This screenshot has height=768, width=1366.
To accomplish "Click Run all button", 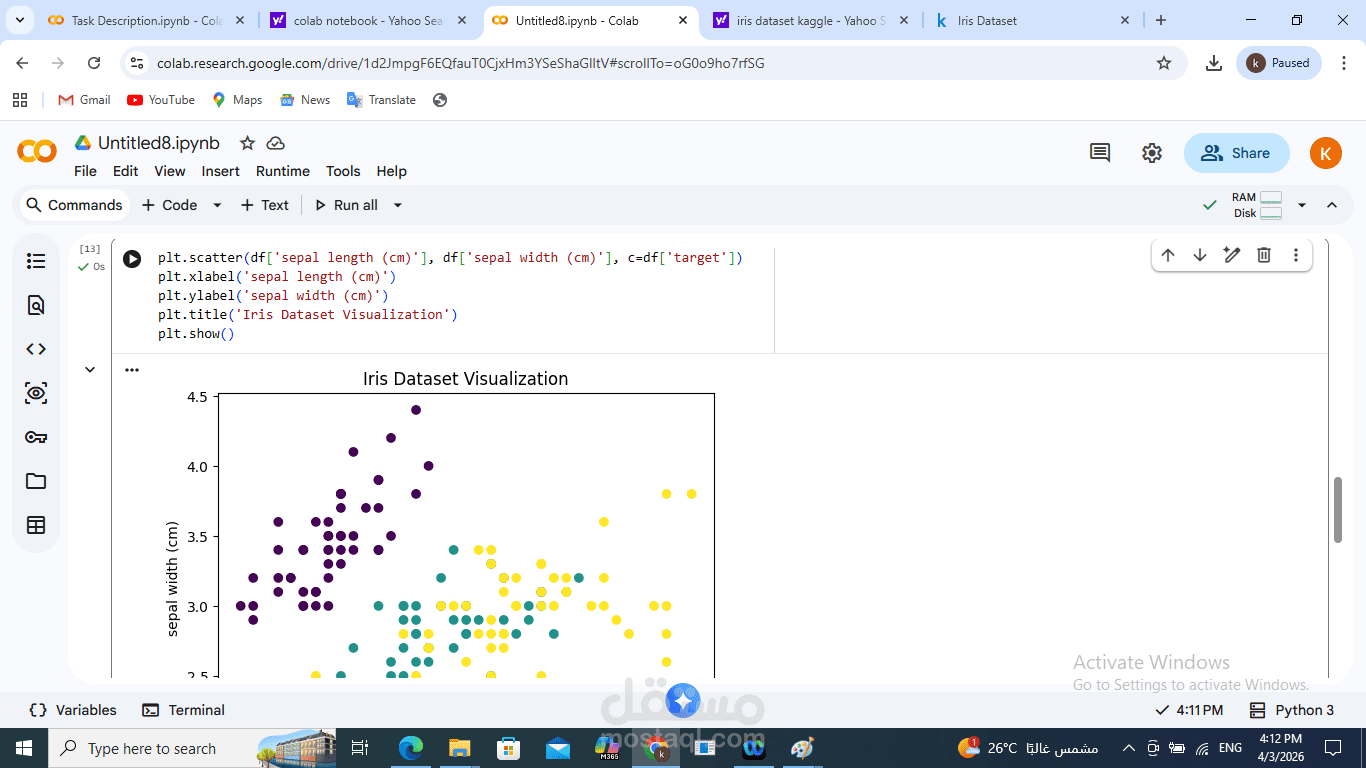I will pyautogui.click(x=346, y=205).
